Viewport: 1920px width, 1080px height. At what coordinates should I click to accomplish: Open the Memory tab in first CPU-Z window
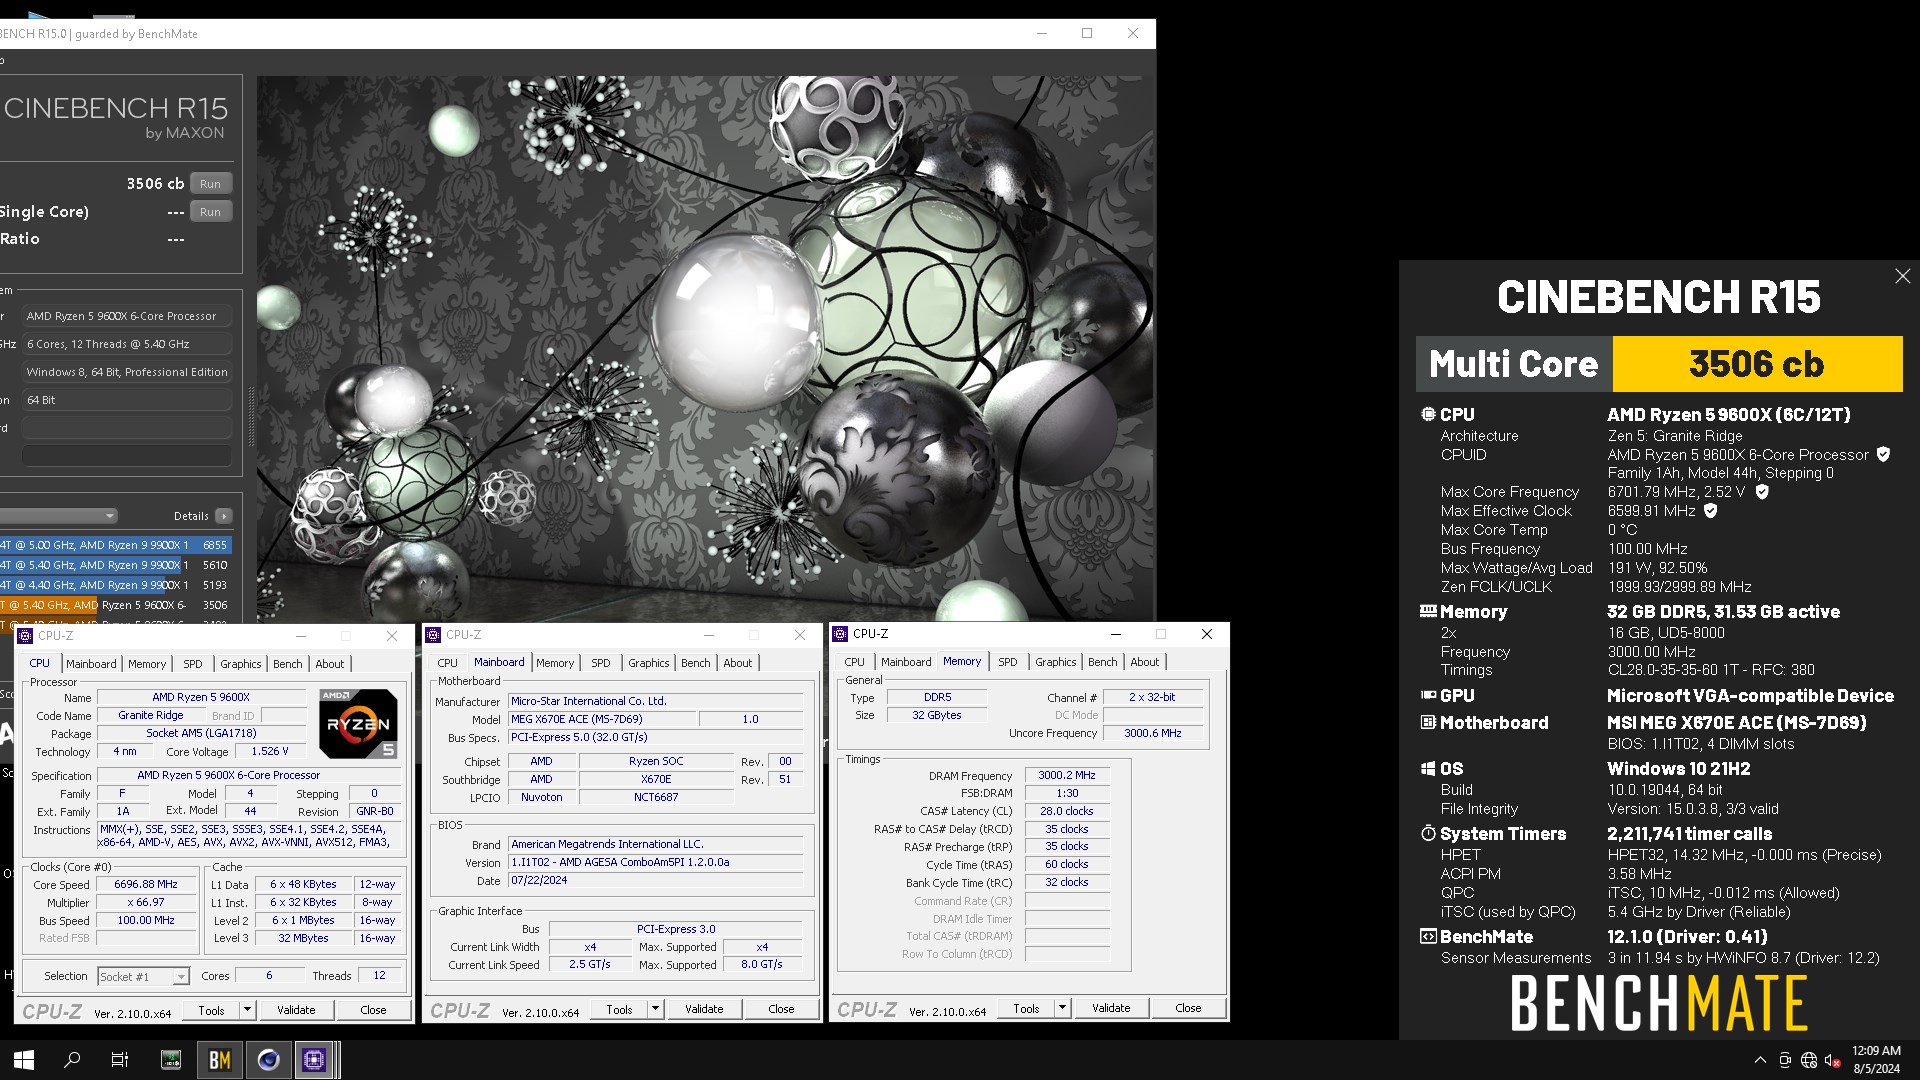pos(147,664)
